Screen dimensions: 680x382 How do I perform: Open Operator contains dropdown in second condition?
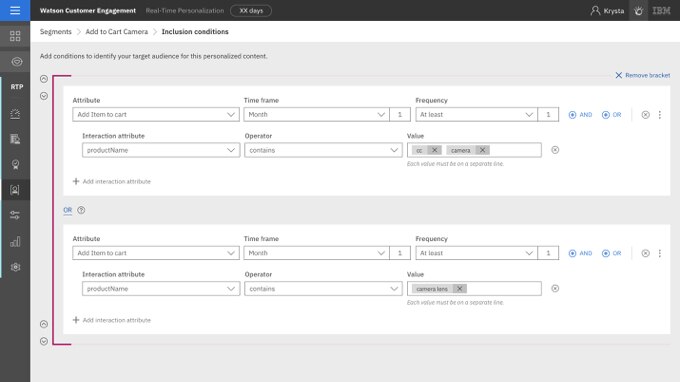click(x=323, y=289)
